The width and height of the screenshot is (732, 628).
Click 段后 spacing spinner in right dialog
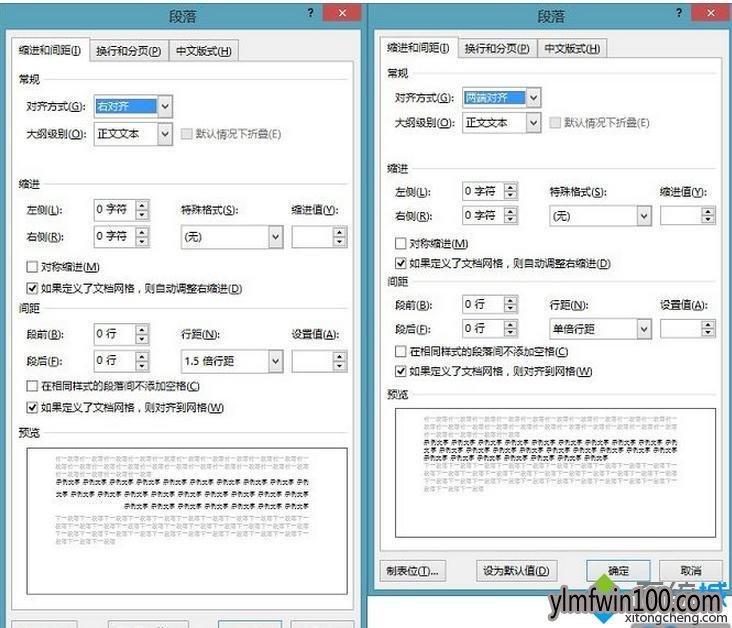[511, 329]
